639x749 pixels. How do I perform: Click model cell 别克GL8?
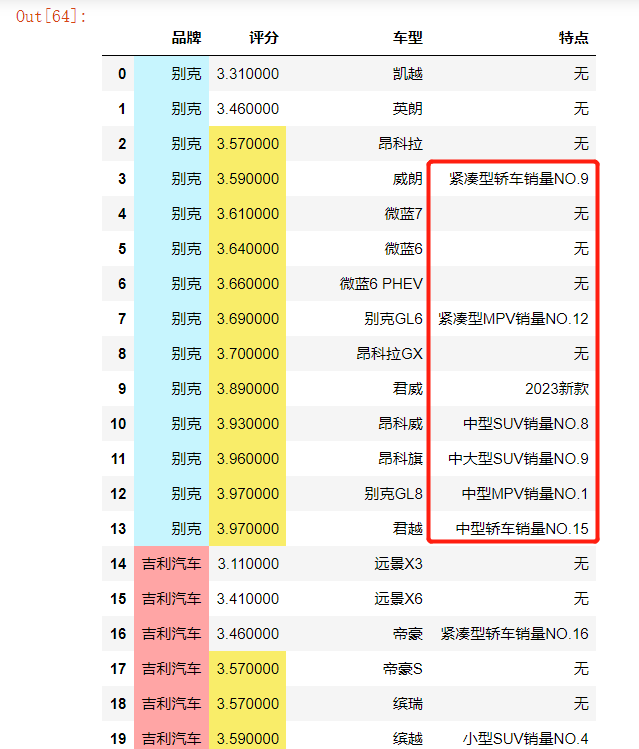click(x=394, y=493)
